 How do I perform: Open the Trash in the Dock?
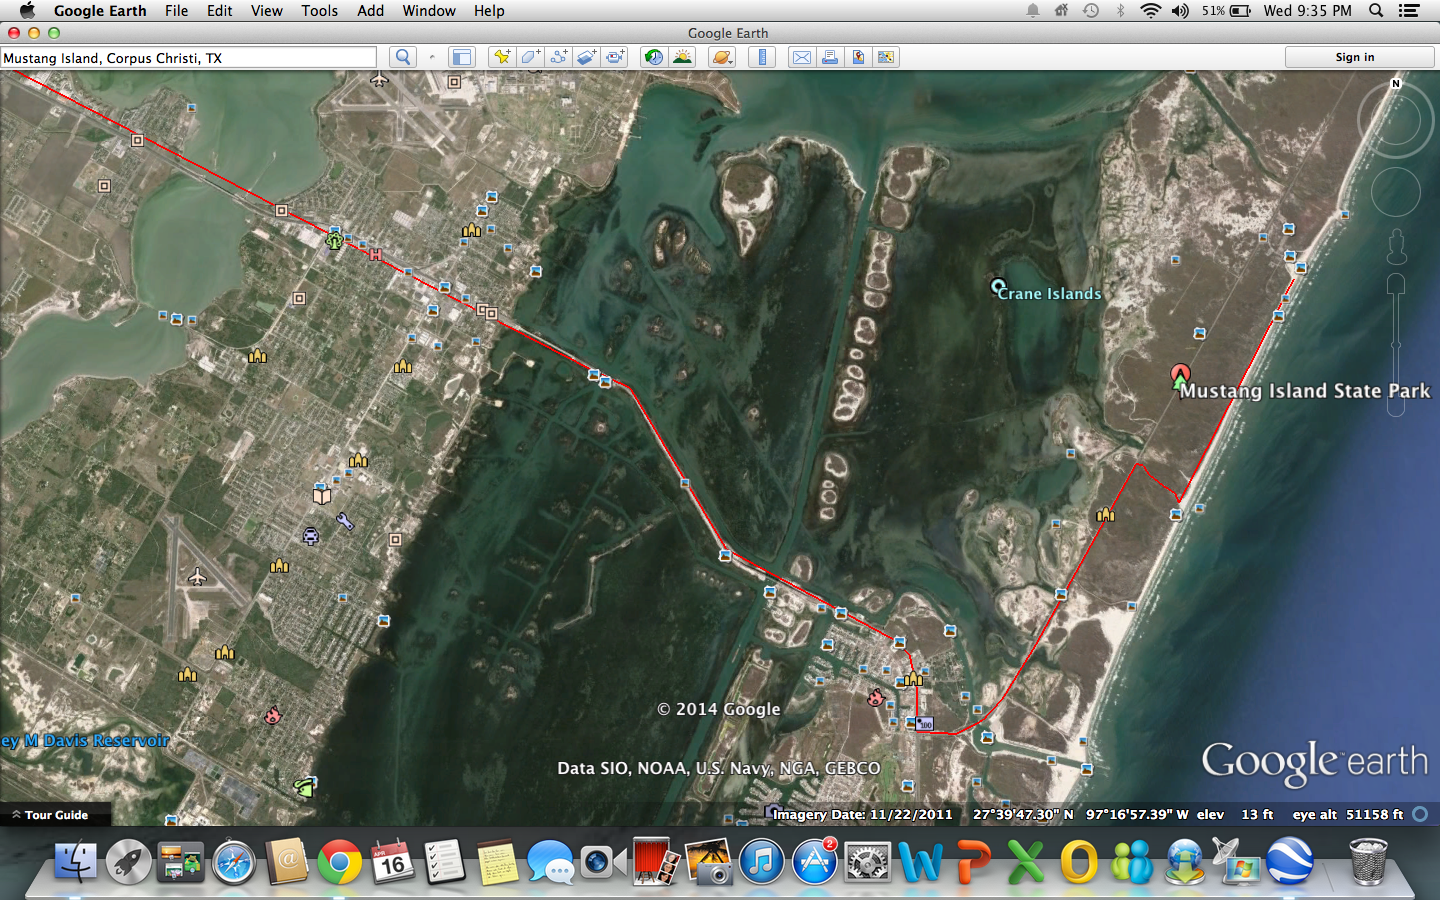pyautogui.click(x=1367, y=861)
